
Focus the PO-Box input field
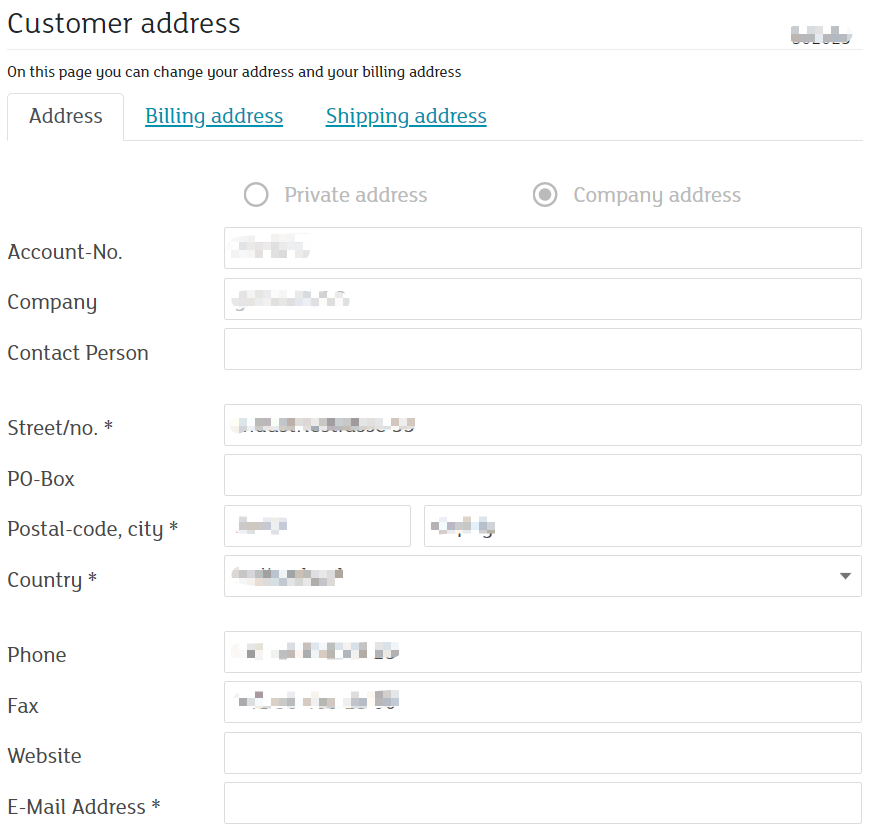543,475
